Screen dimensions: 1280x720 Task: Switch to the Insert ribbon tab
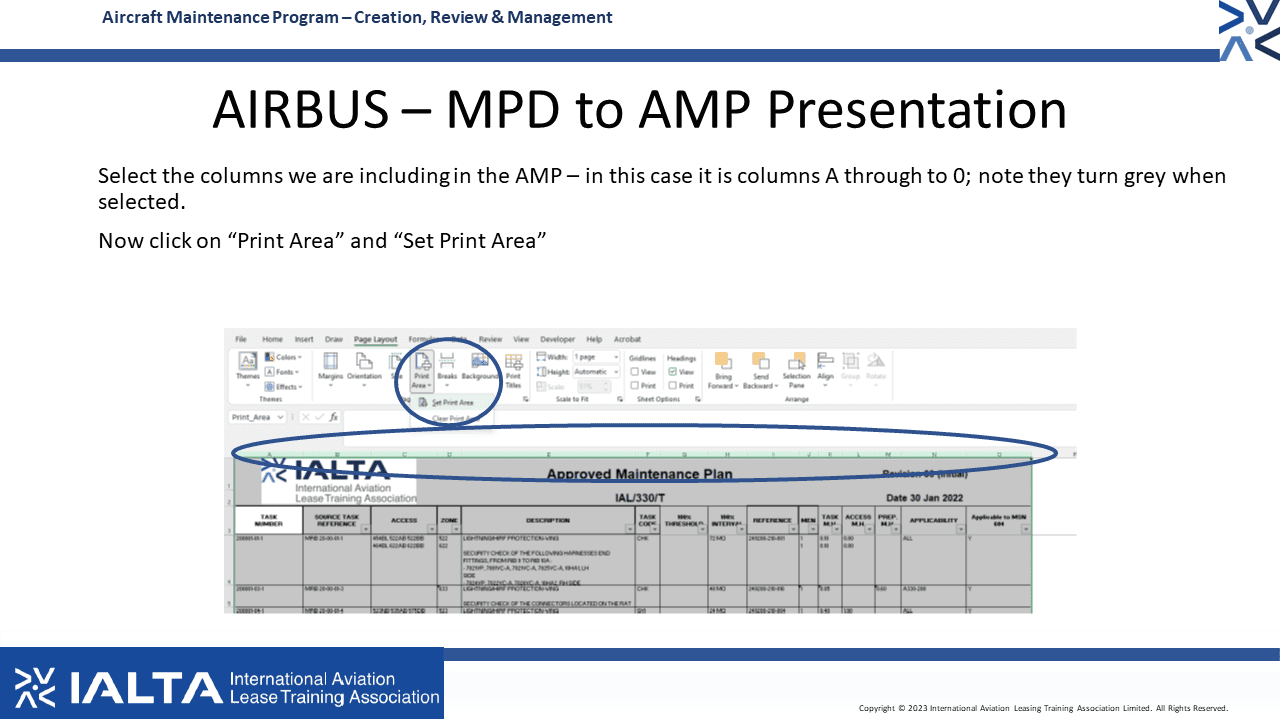click(x=304, y=339)
